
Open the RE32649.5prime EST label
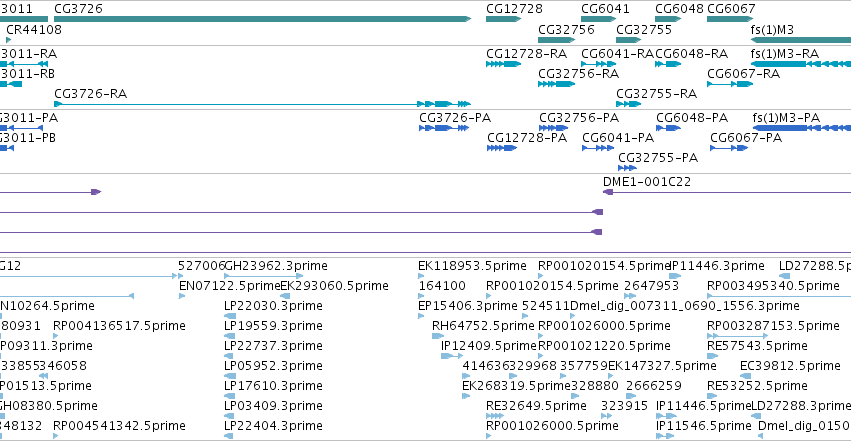tap(536, 406)
